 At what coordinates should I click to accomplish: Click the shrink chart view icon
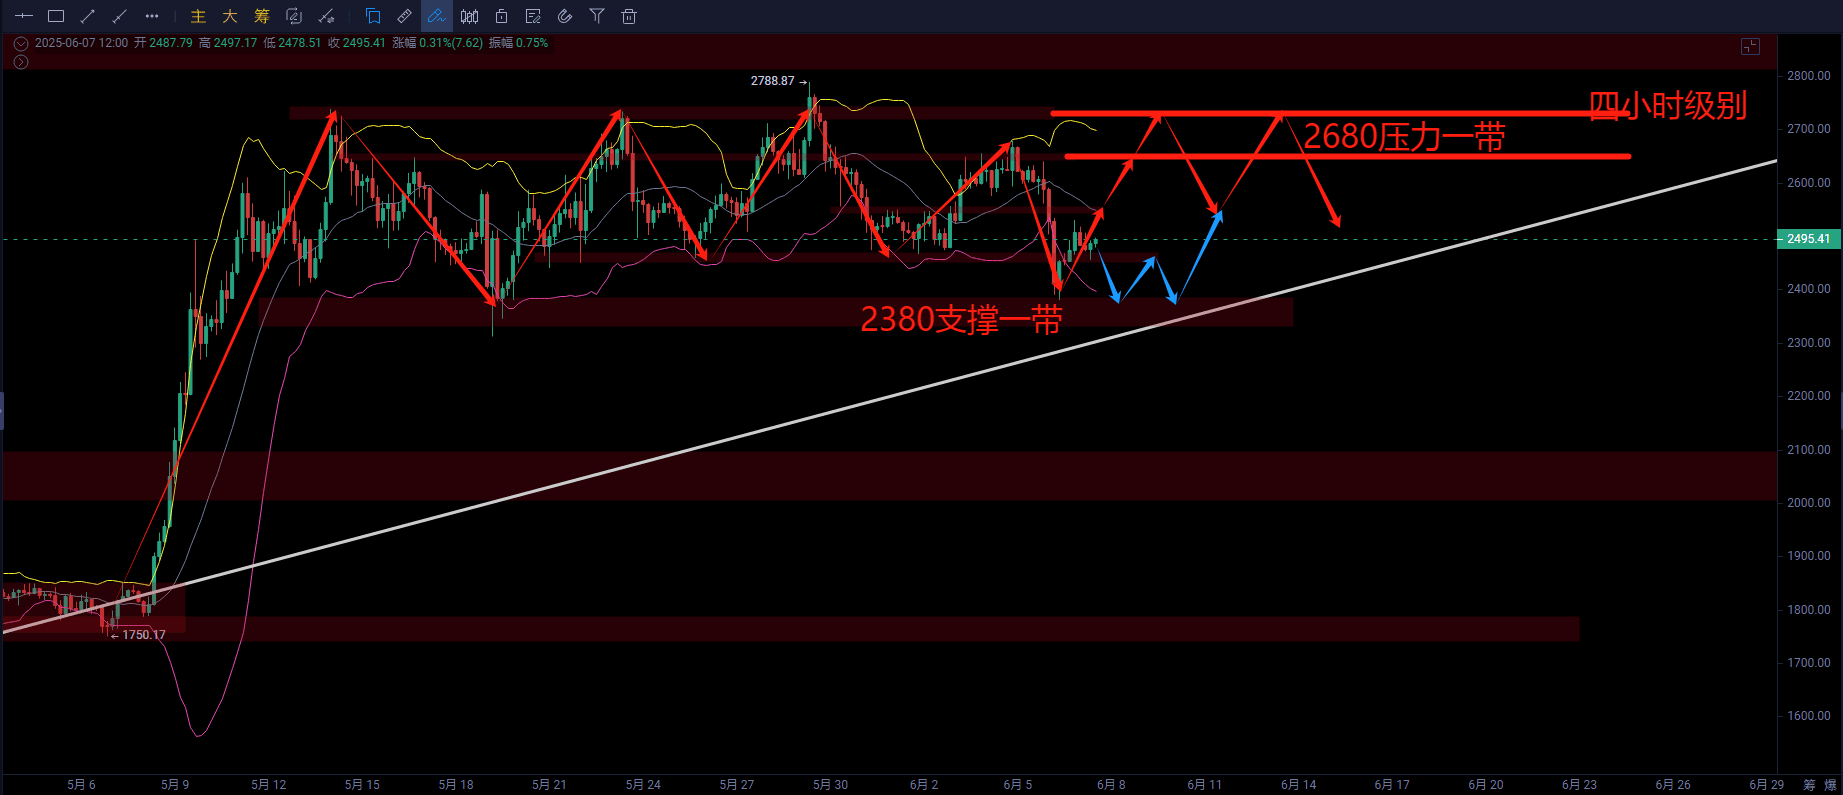point(1750,46)
